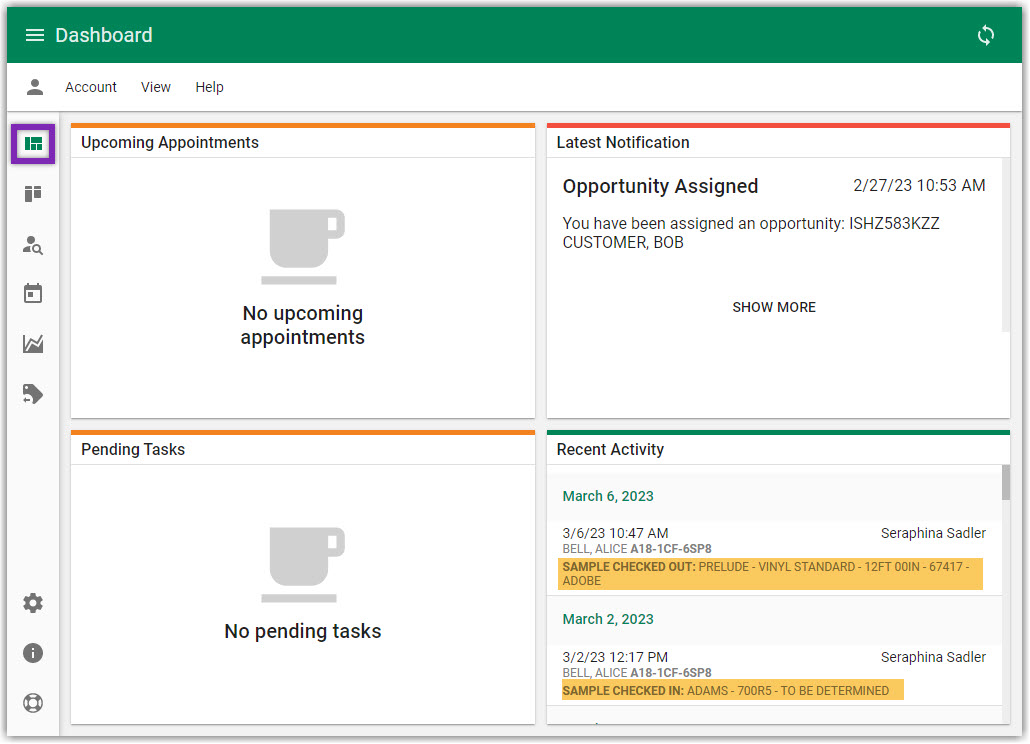
Task: Open the Account menu
Action: coord(91,87)
